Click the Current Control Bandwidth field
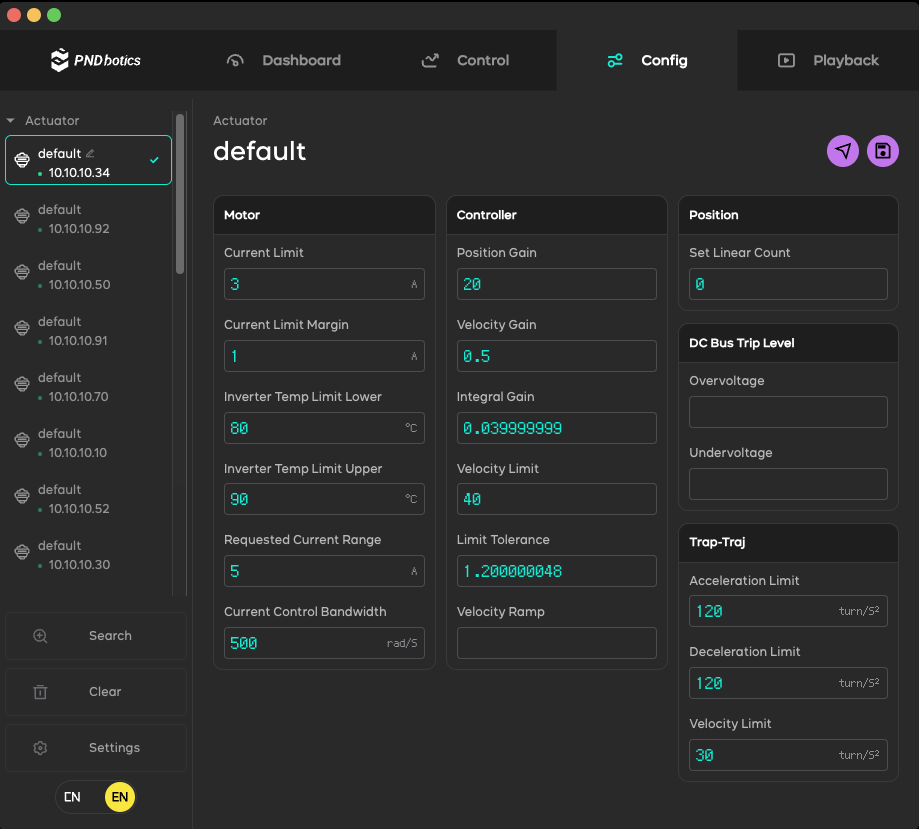Image resolution: width=919 pixels, height=829 pixels. pyautogui.click(x=324, y=643)
